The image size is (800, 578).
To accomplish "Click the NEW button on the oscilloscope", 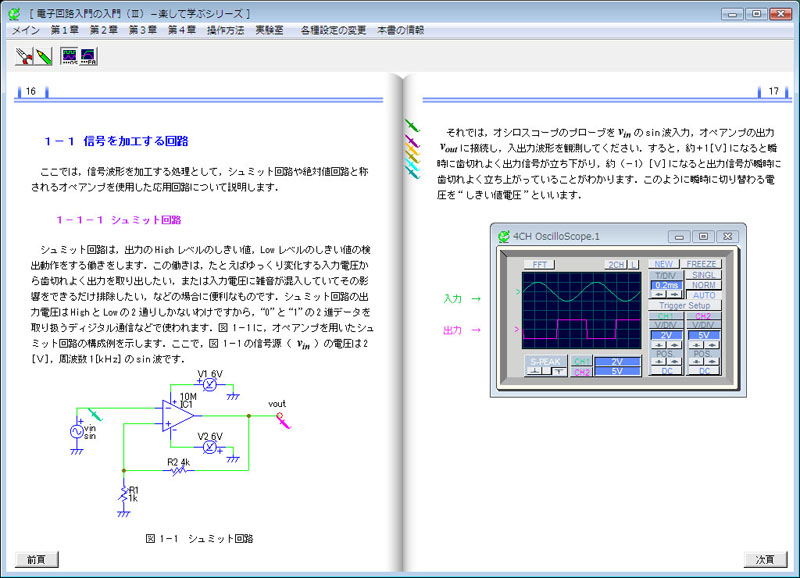I will pos(664,264).
